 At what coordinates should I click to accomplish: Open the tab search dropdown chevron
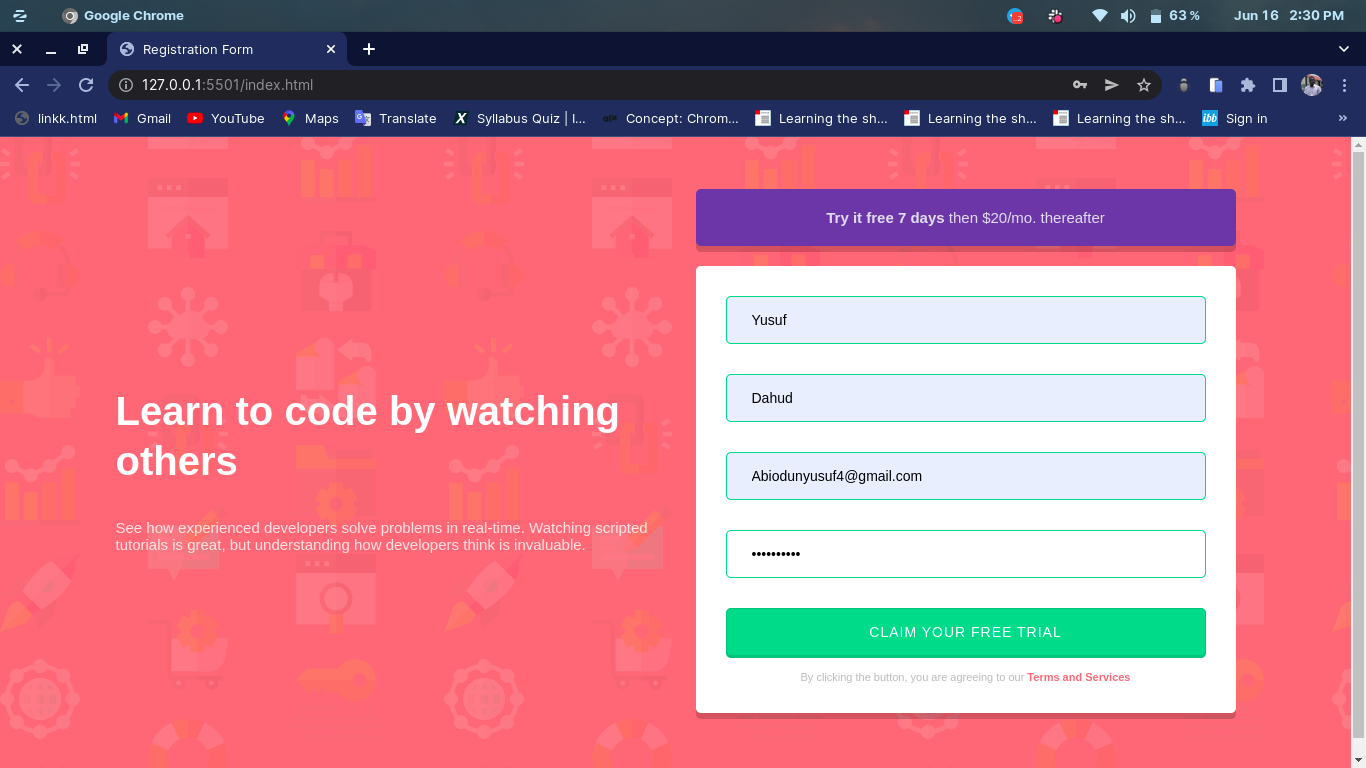1343,49
